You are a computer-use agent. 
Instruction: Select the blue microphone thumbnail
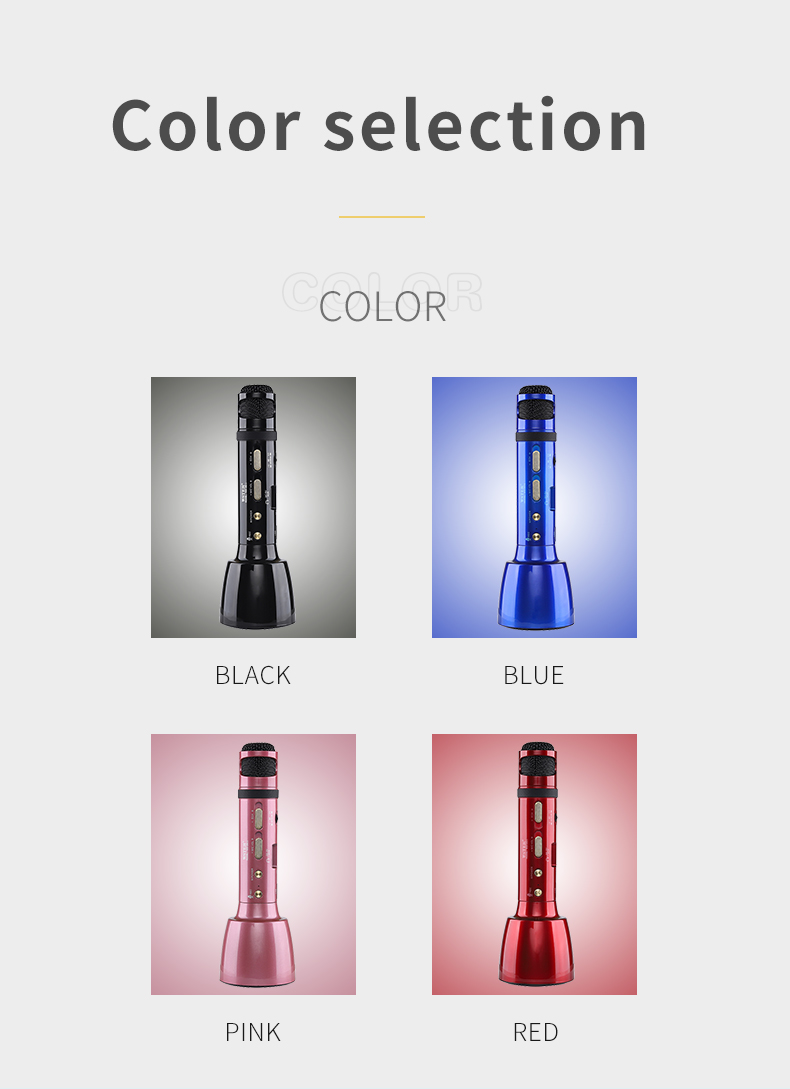pos(534,507)
